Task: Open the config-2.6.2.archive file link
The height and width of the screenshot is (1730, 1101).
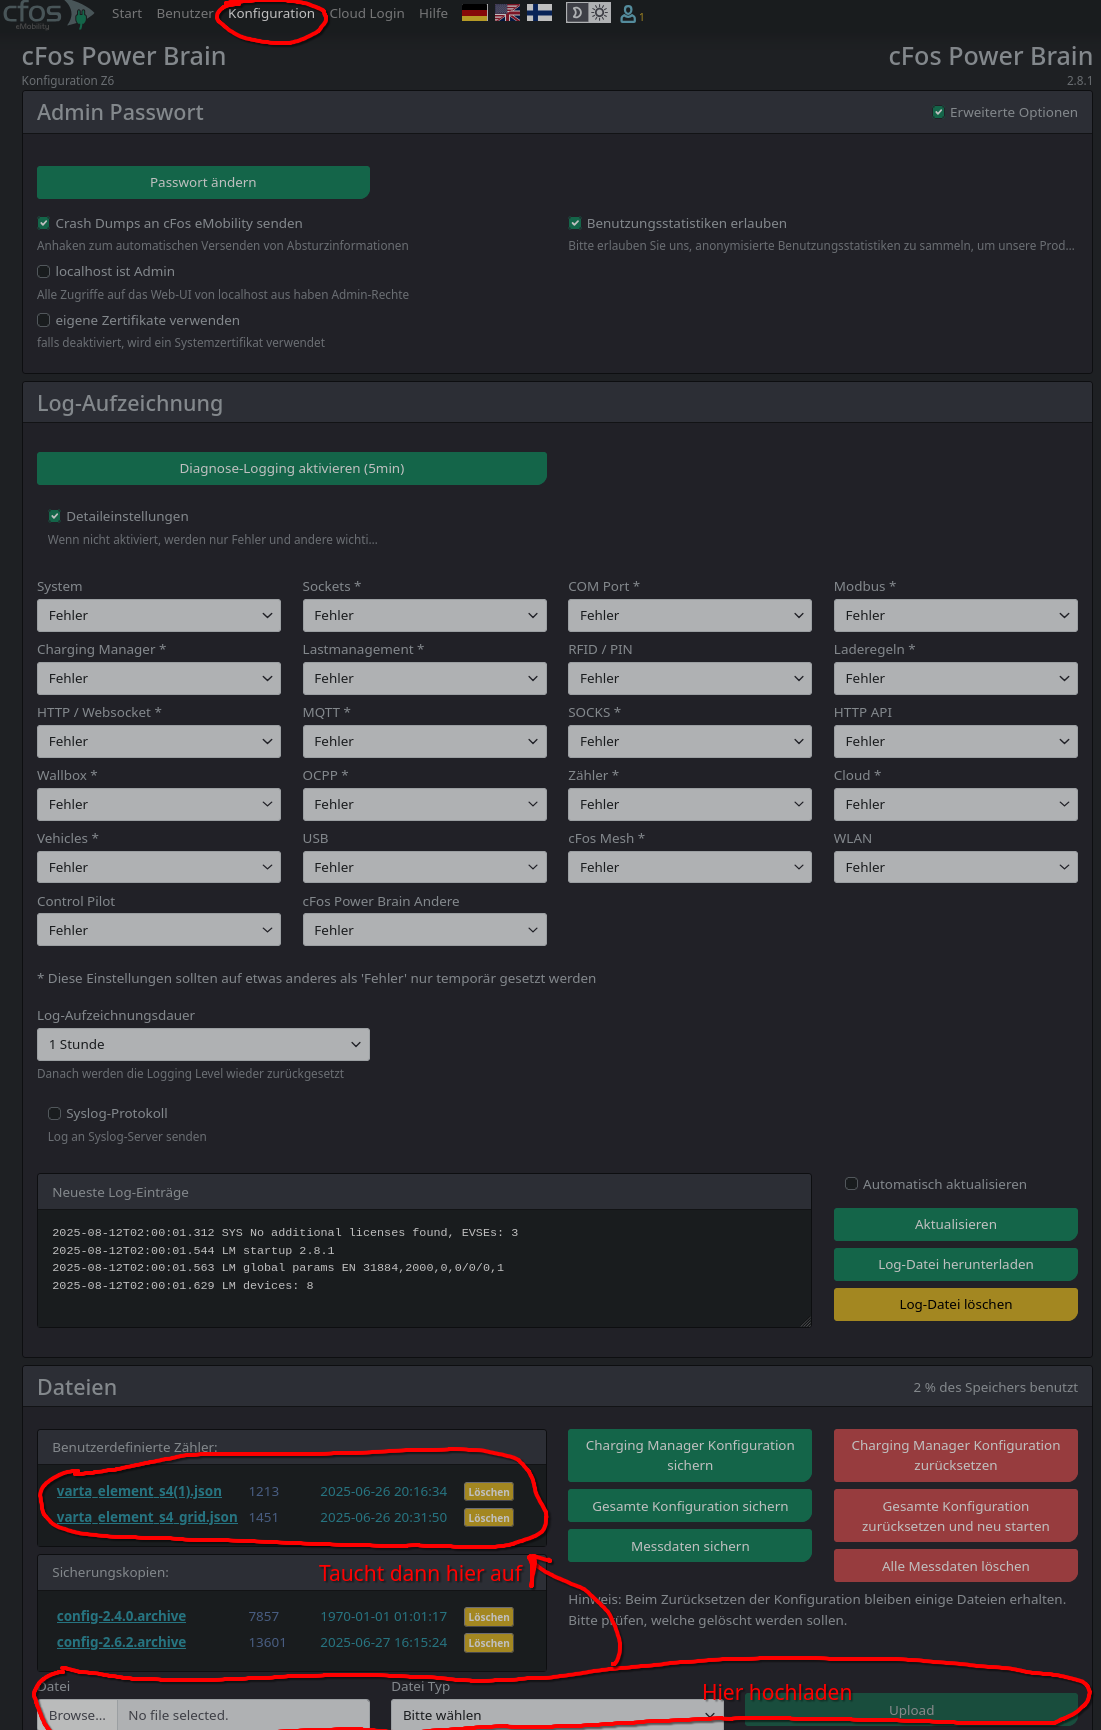Action: click(x=121, y=1642)
